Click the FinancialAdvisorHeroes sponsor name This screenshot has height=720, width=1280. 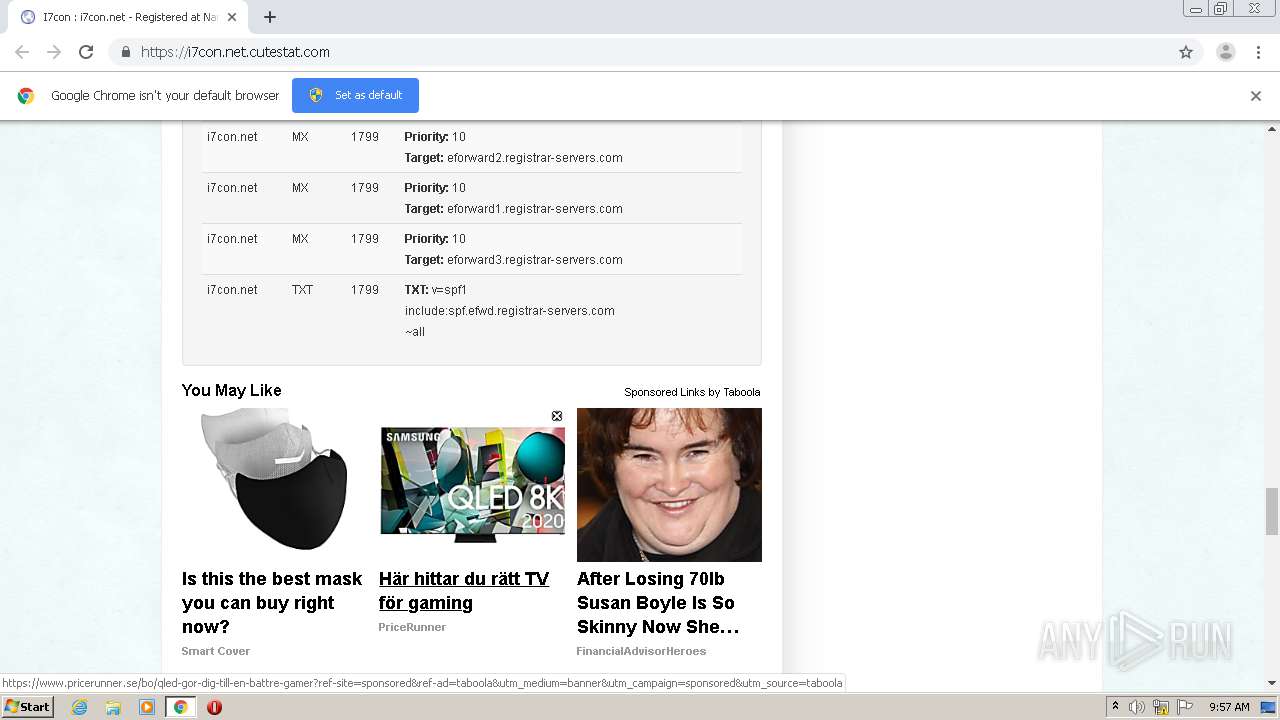pyautogui.click(x=641, y=651)
